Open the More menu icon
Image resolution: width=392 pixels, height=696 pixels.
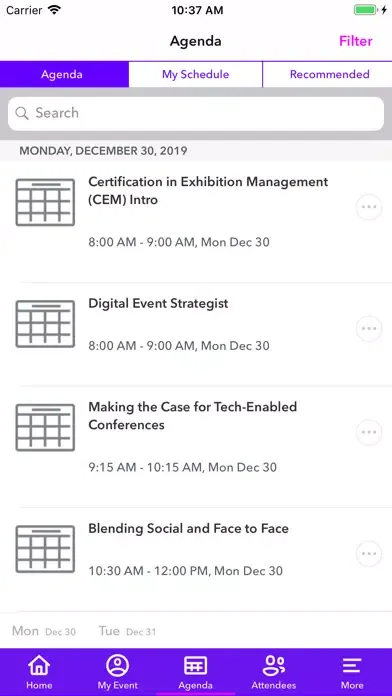[x=352, y=665]
